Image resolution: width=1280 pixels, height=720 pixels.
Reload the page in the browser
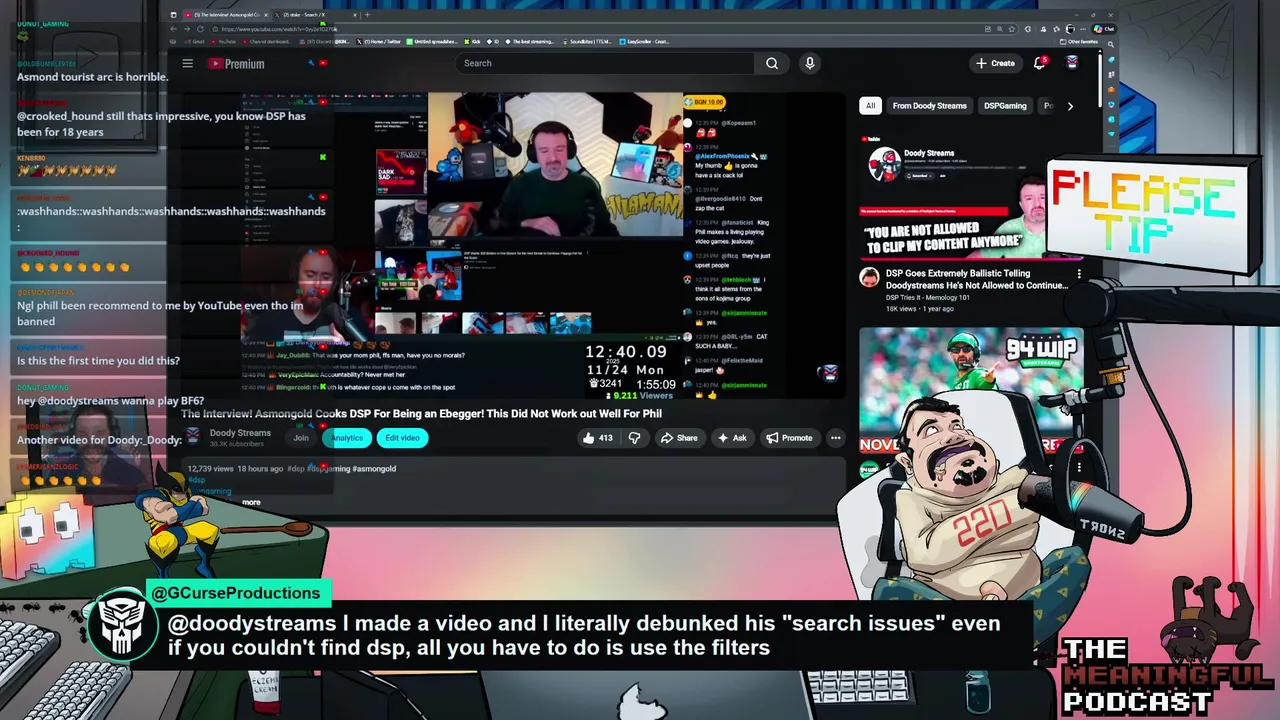tap(199, 29)
